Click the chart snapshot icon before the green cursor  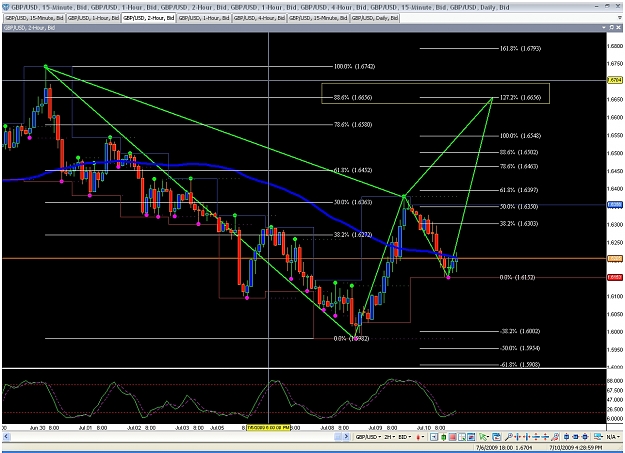(471, 437)
